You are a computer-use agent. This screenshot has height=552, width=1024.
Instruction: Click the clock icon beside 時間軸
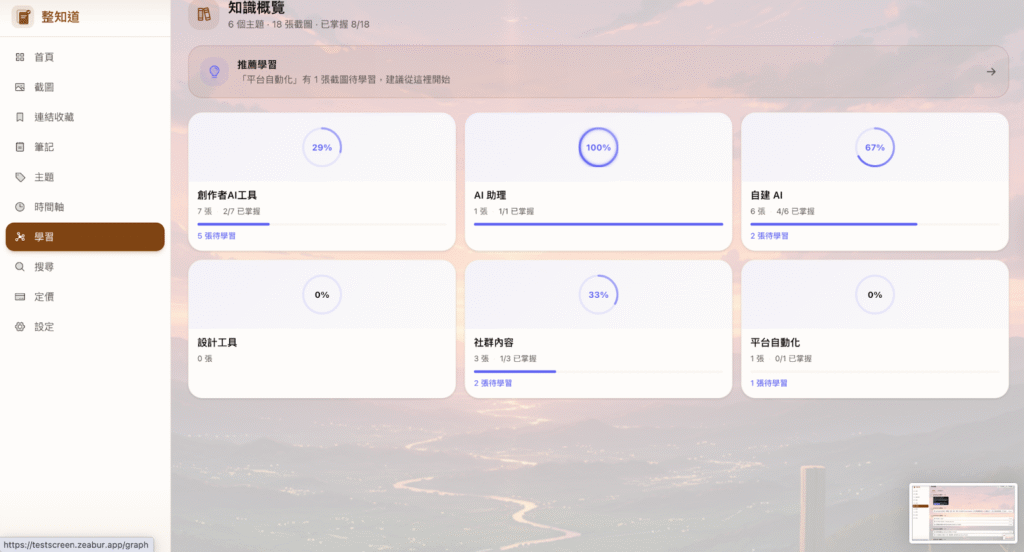(20, 207)
